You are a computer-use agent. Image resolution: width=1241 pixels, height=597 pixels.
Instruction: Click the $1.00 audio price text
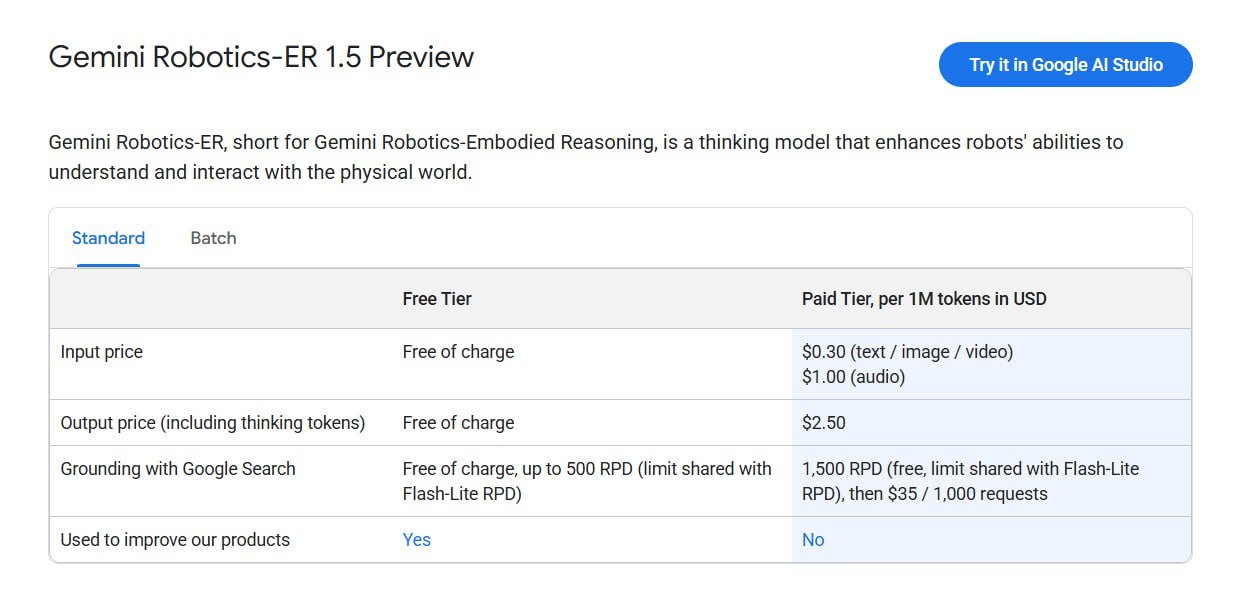click(x=853, y=377)
